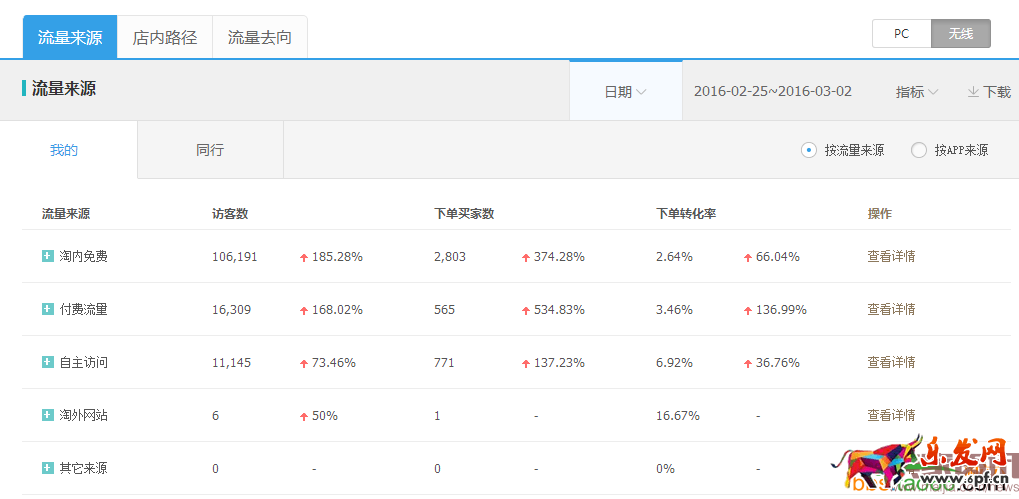Open the 指标 dropdown
The height and width of the screenshot is (499, 1019).
pyautogui.click(x=916, y=91)
